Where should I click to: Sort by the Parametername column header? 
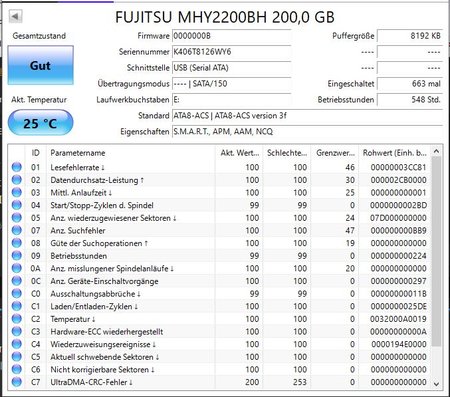tap(131, 153)
